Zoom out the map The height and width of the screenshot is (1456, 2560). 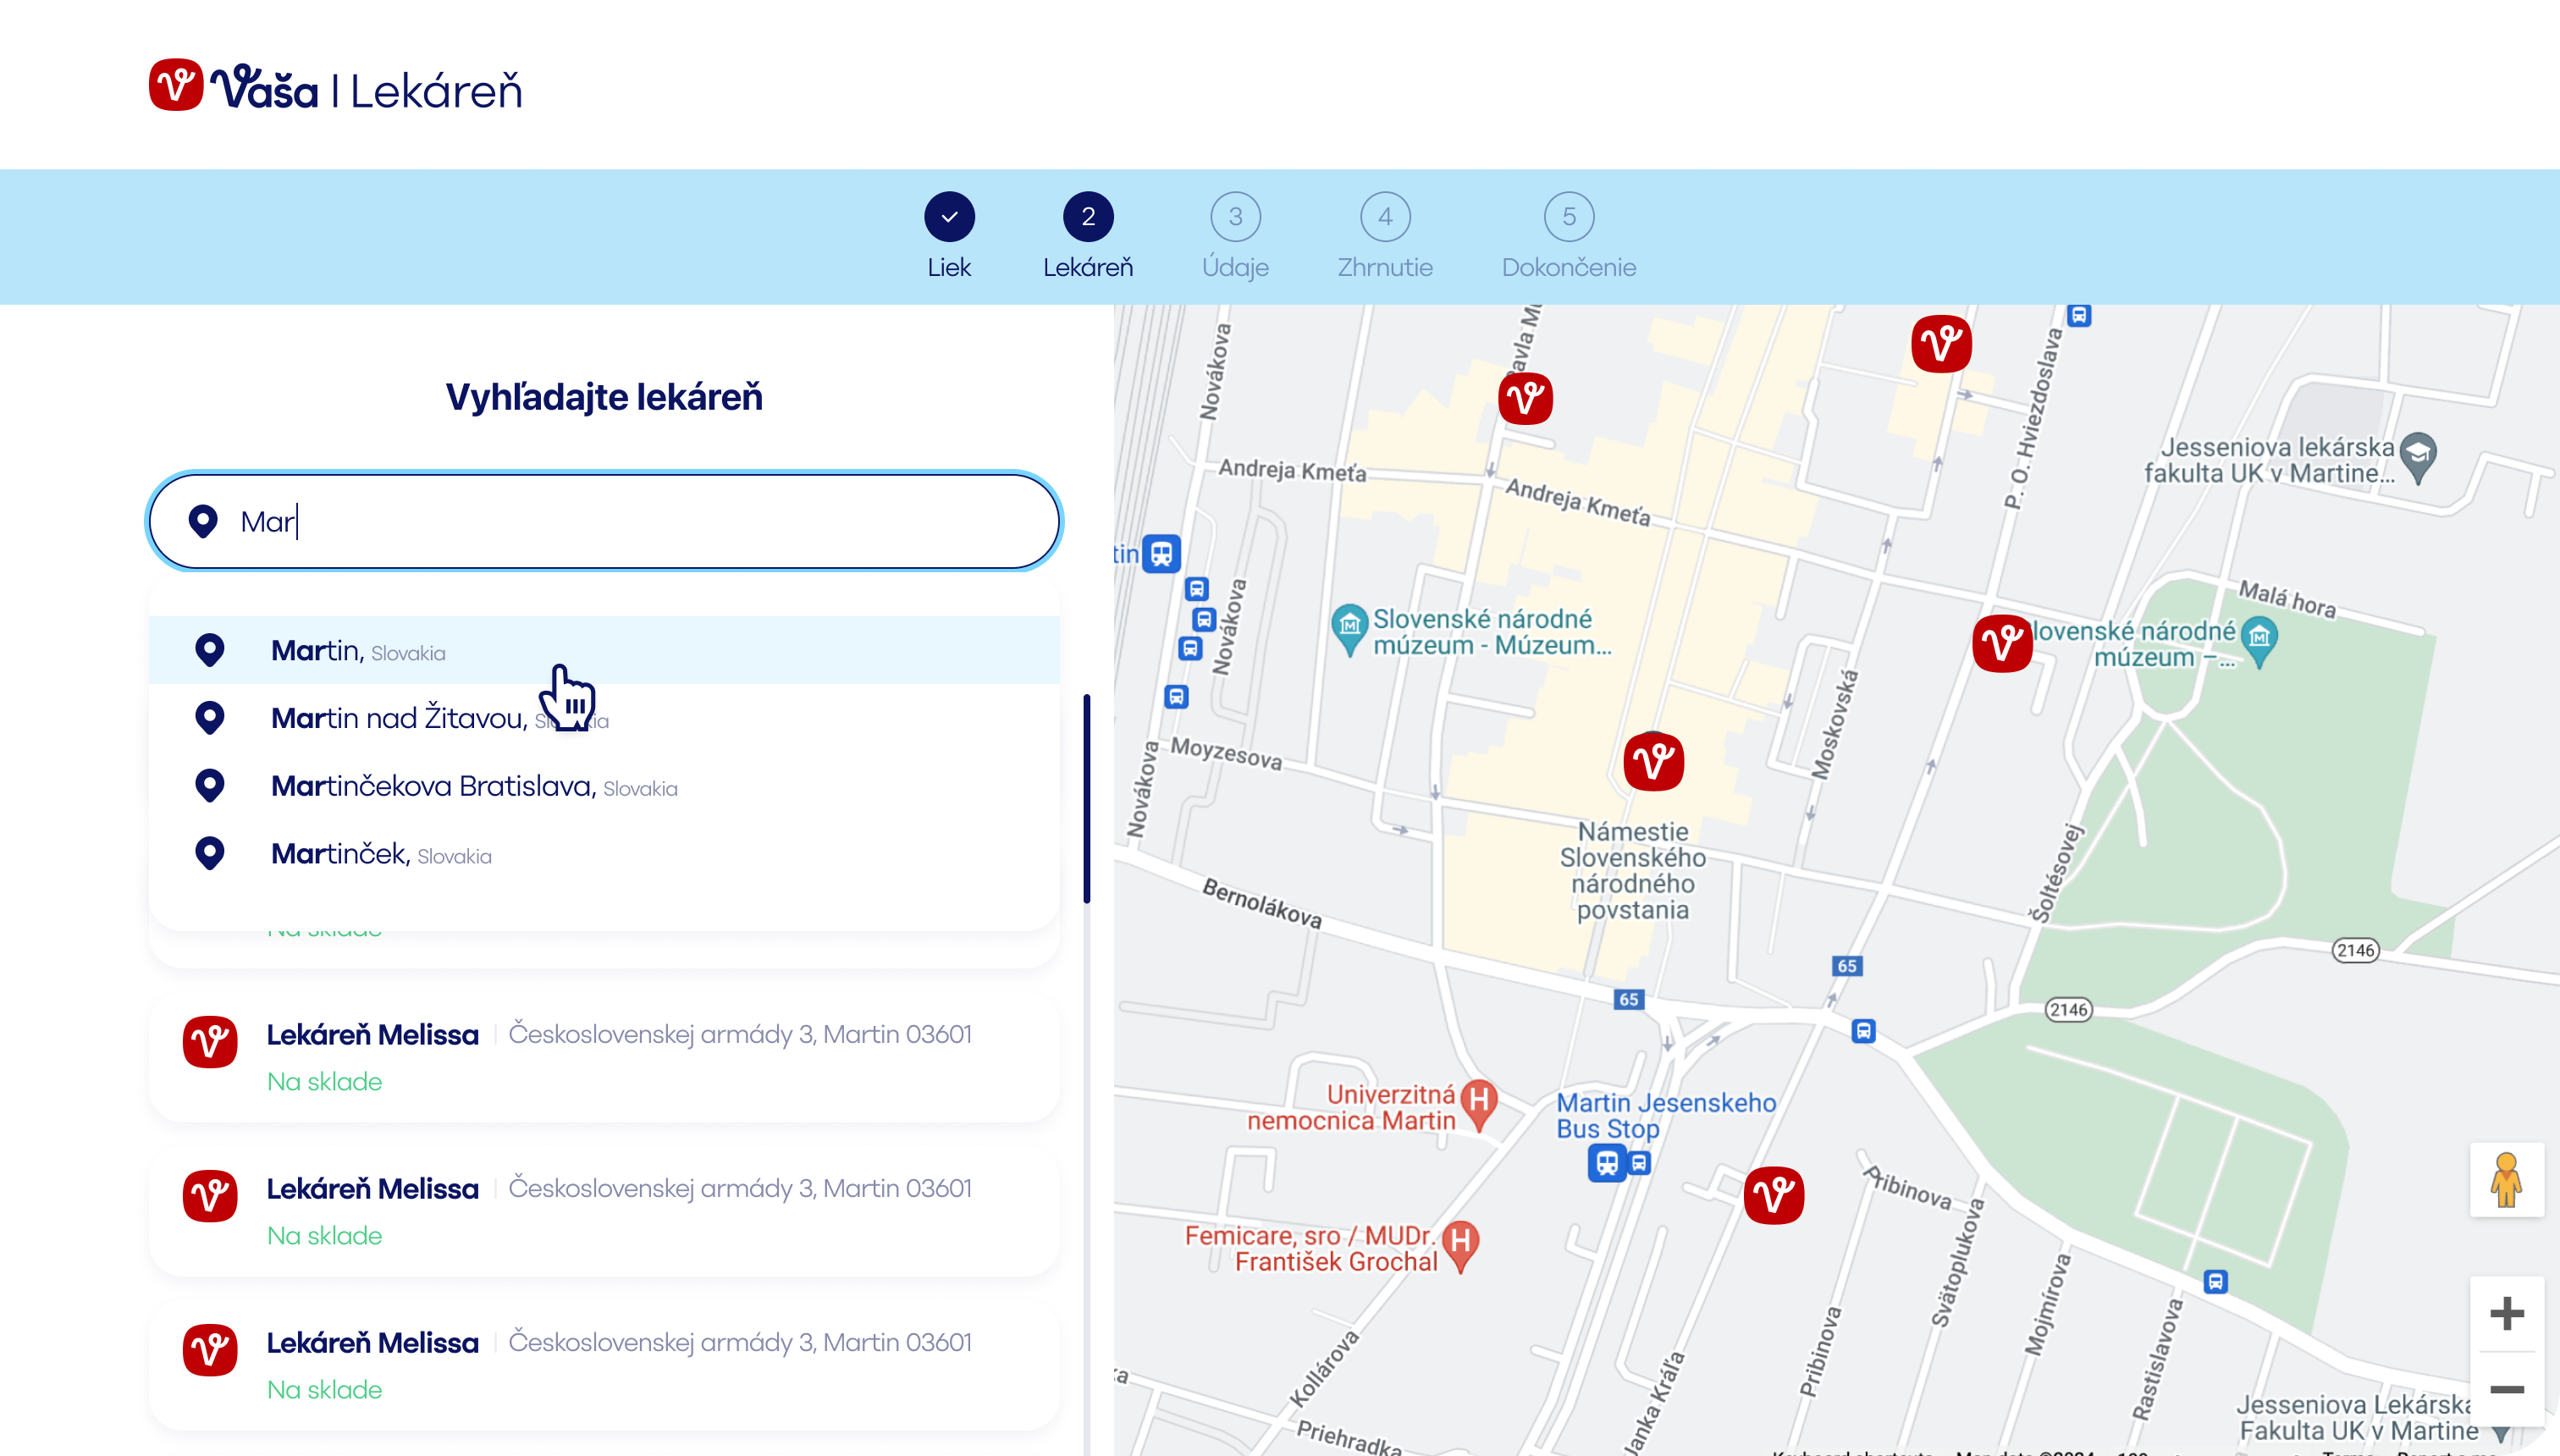(x=2506, y=1388)
